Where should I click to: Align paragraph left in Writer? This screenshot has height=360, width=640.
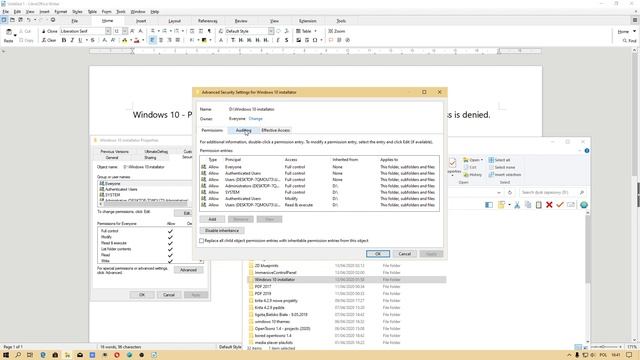point(152,40)
